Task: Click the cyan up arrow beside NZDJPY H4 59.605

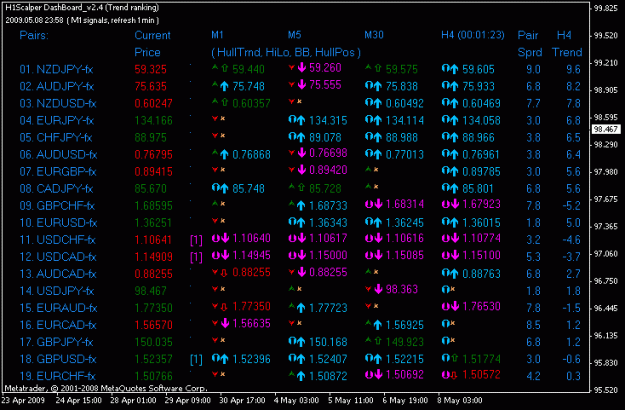Action: click(x=454, y=69)
